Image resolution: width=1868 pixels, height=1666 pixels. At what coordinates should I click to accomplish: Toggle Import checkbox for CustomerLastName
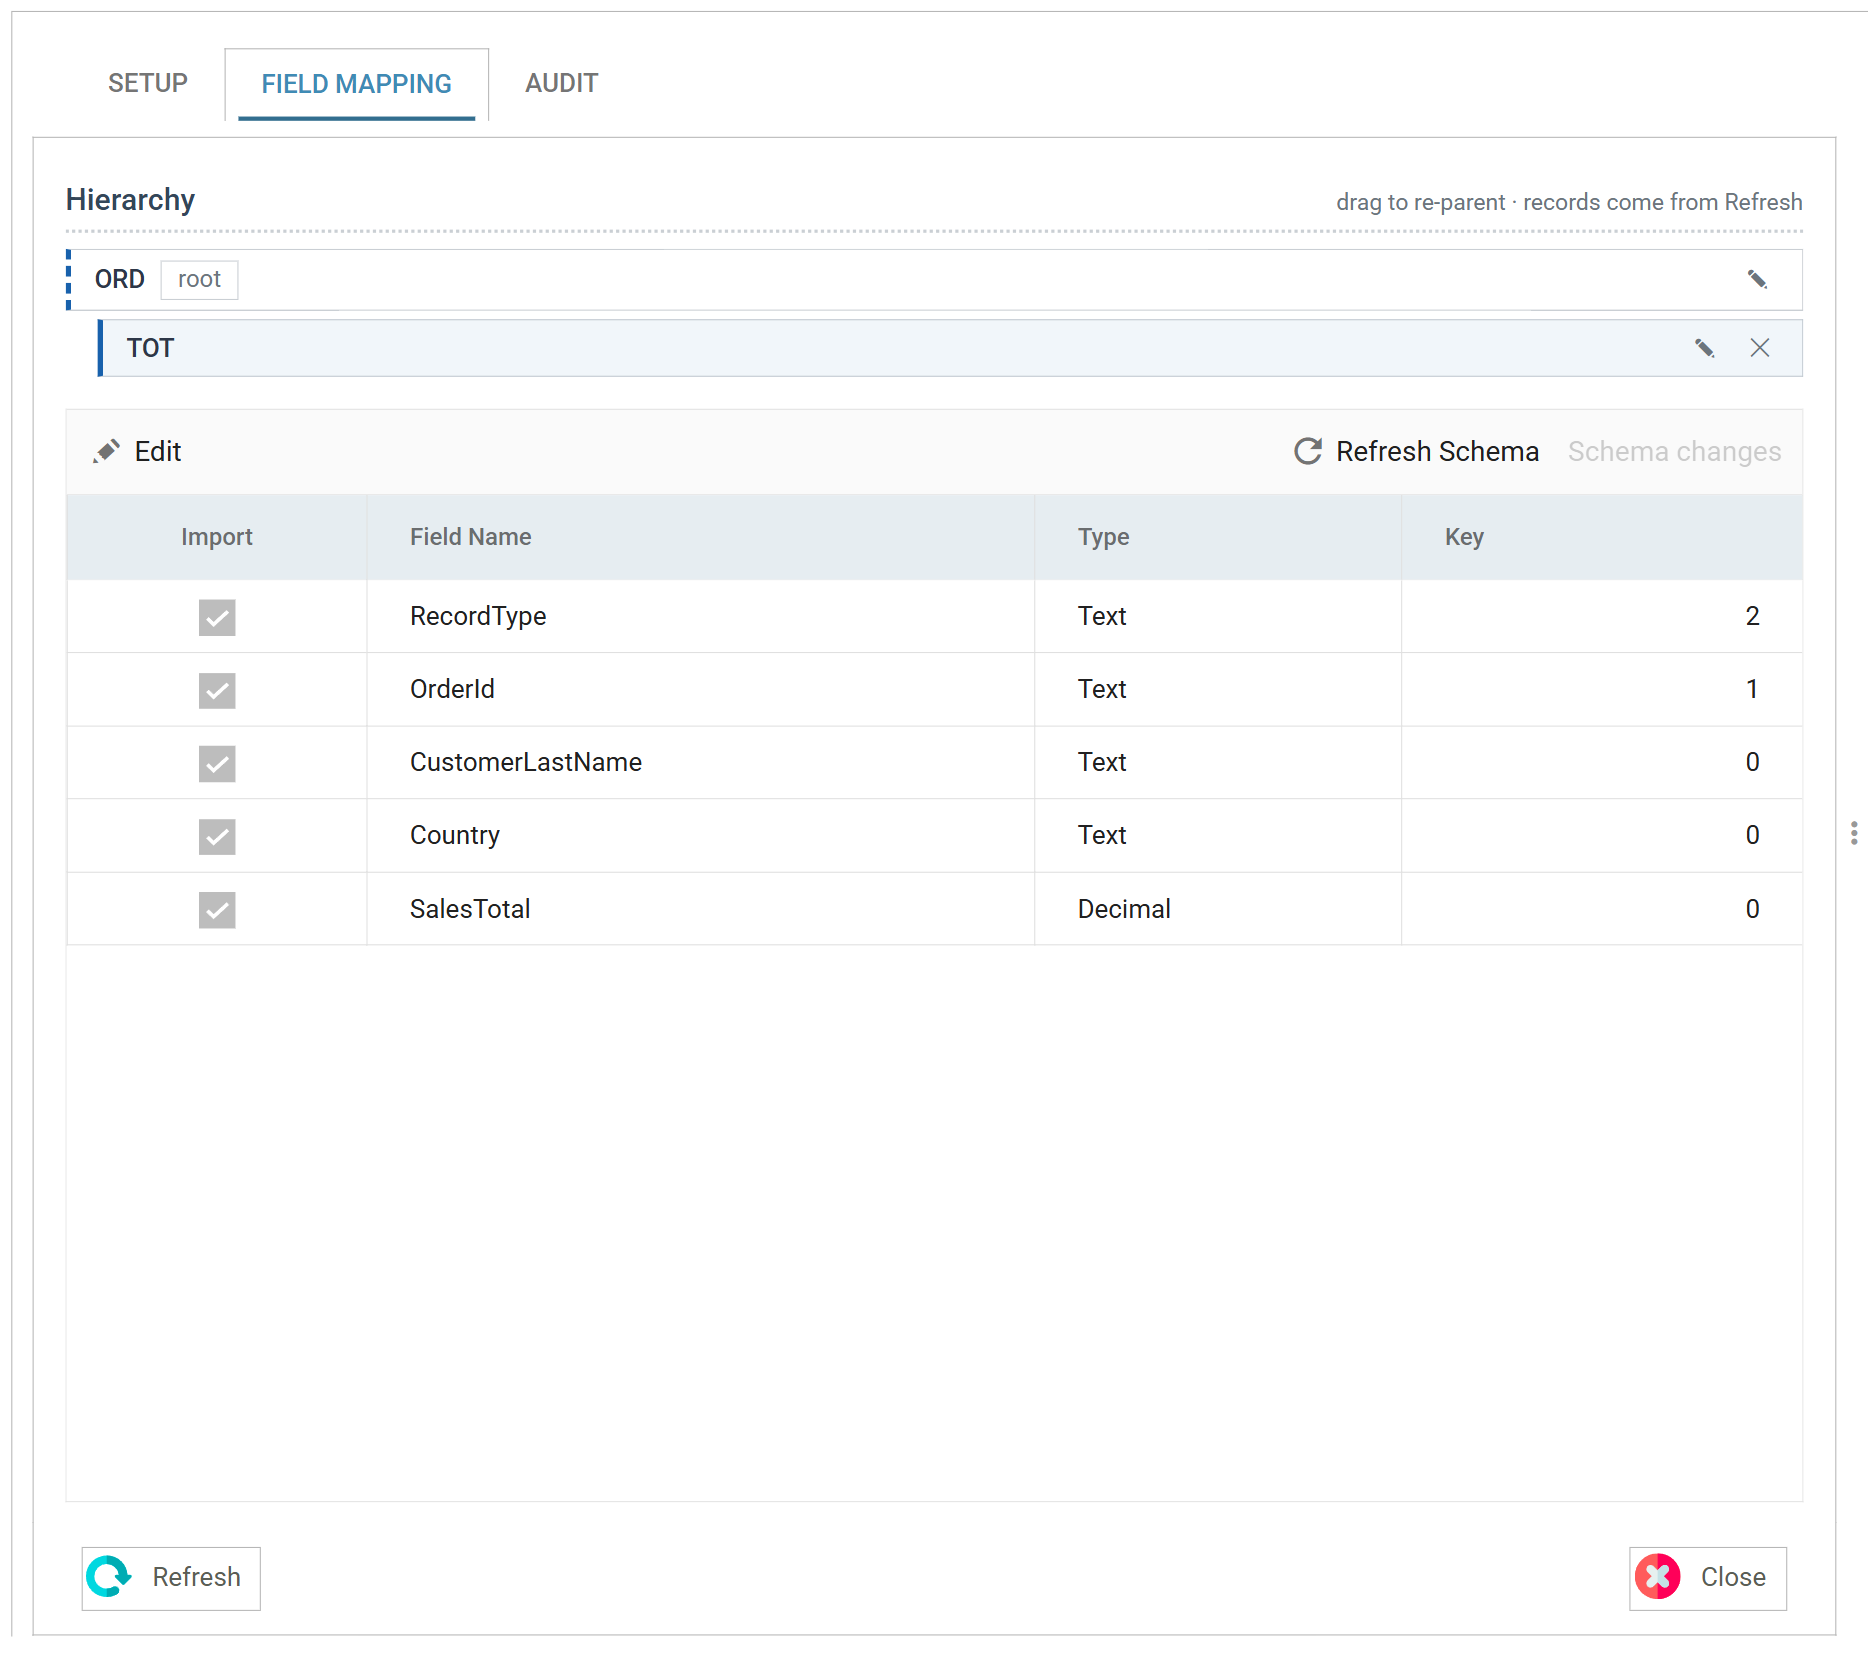click(x=217, y=763)
